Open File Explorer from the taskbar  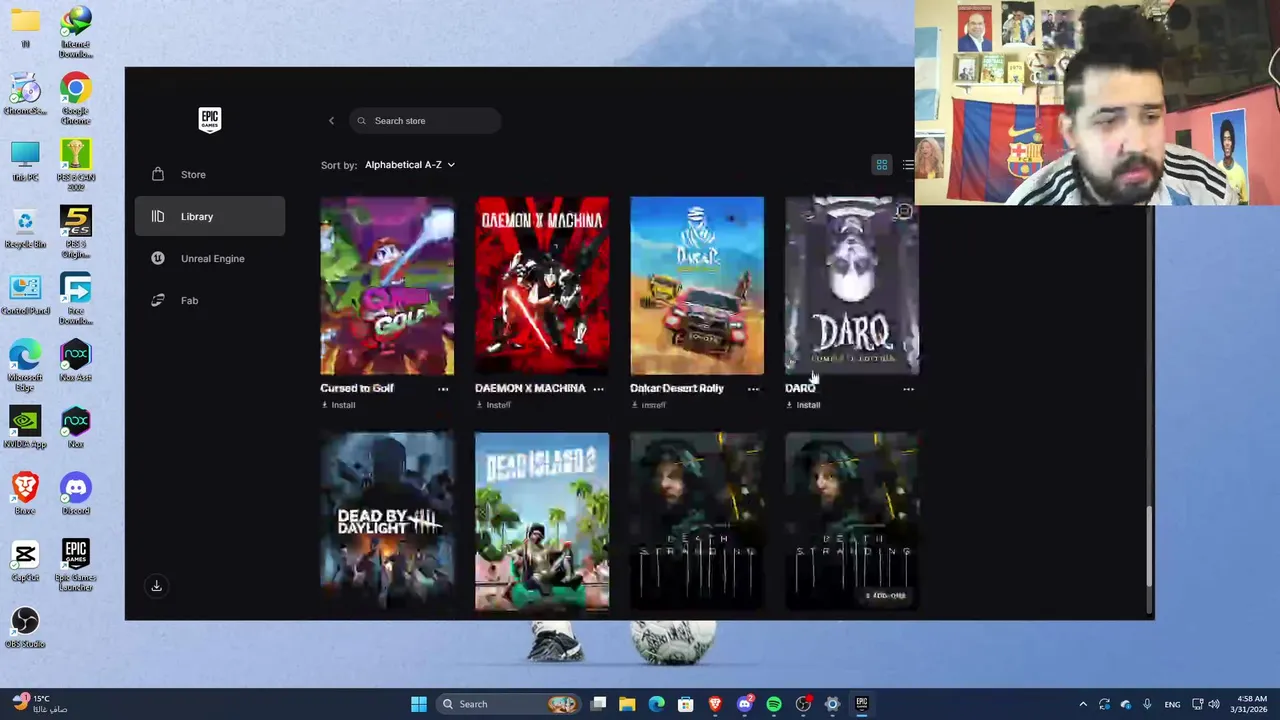point(627,704)
